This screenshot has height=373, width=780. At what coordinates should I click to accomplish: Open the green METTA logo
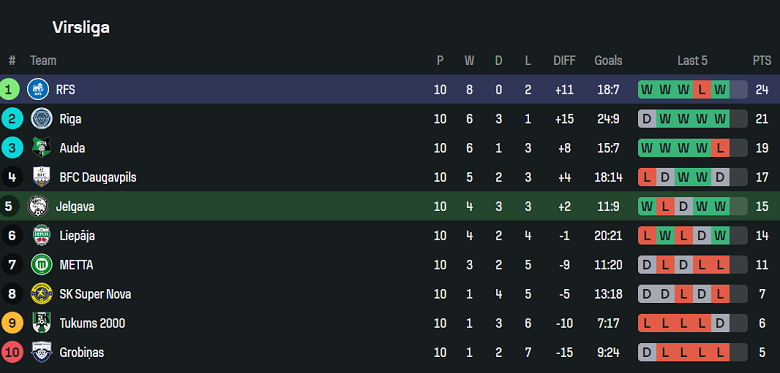(41, 265)
